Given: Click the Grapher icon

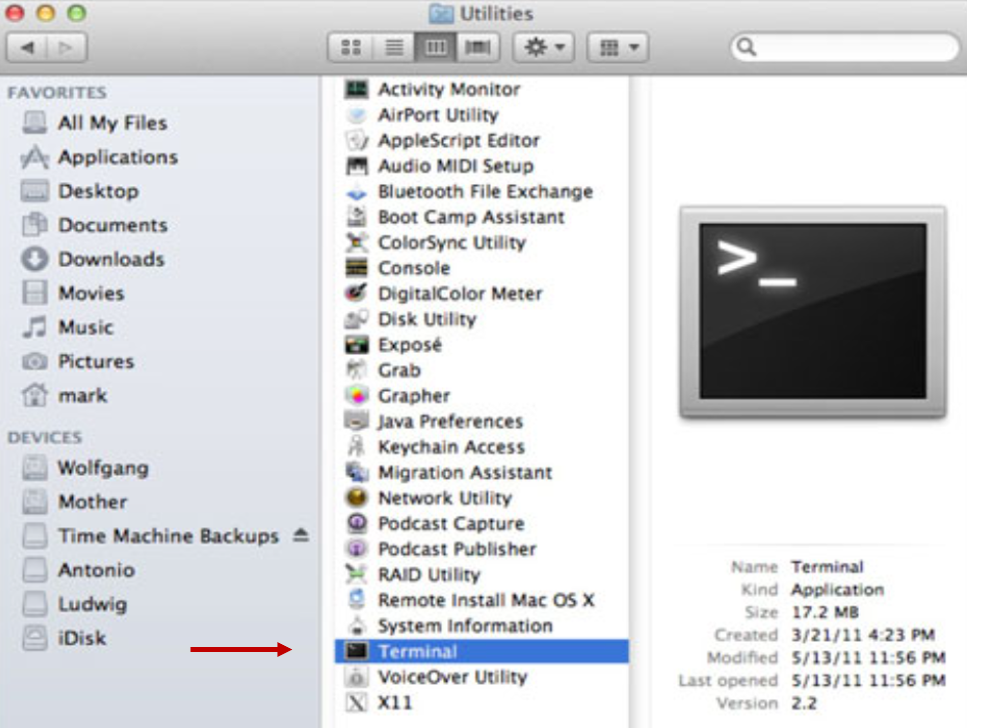Looking at the screenshot, I should [357, 396].
